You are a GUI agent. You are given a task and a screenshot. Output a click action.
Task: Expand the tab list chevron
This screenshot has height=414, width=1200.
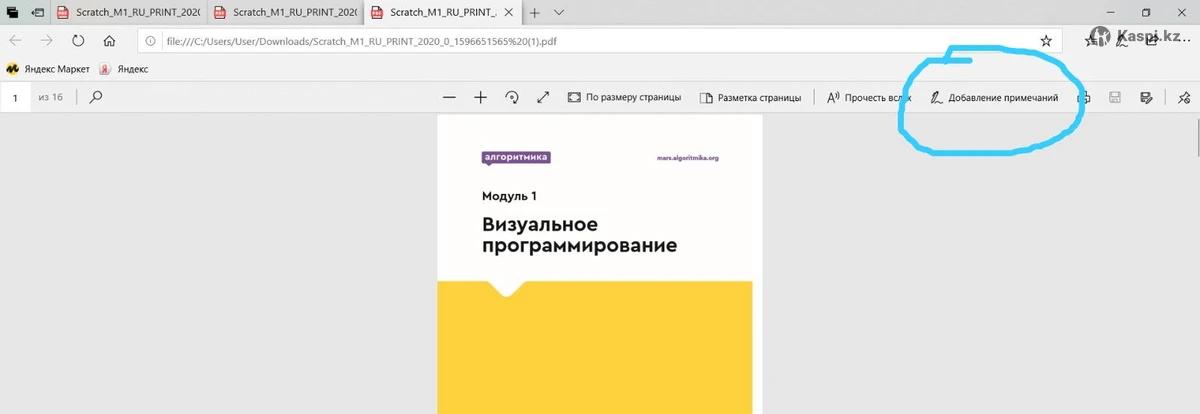(559, 13)
